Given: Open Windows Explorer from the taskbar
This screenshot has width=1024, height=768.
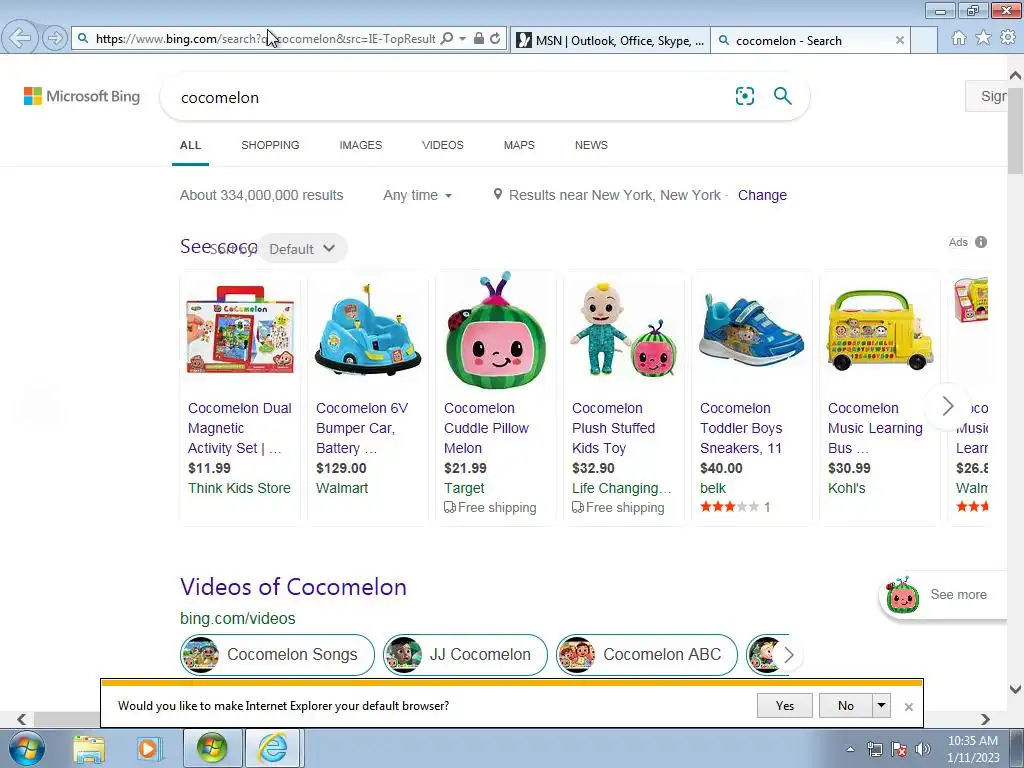Looking at the screenshot, I should point(89,749).
